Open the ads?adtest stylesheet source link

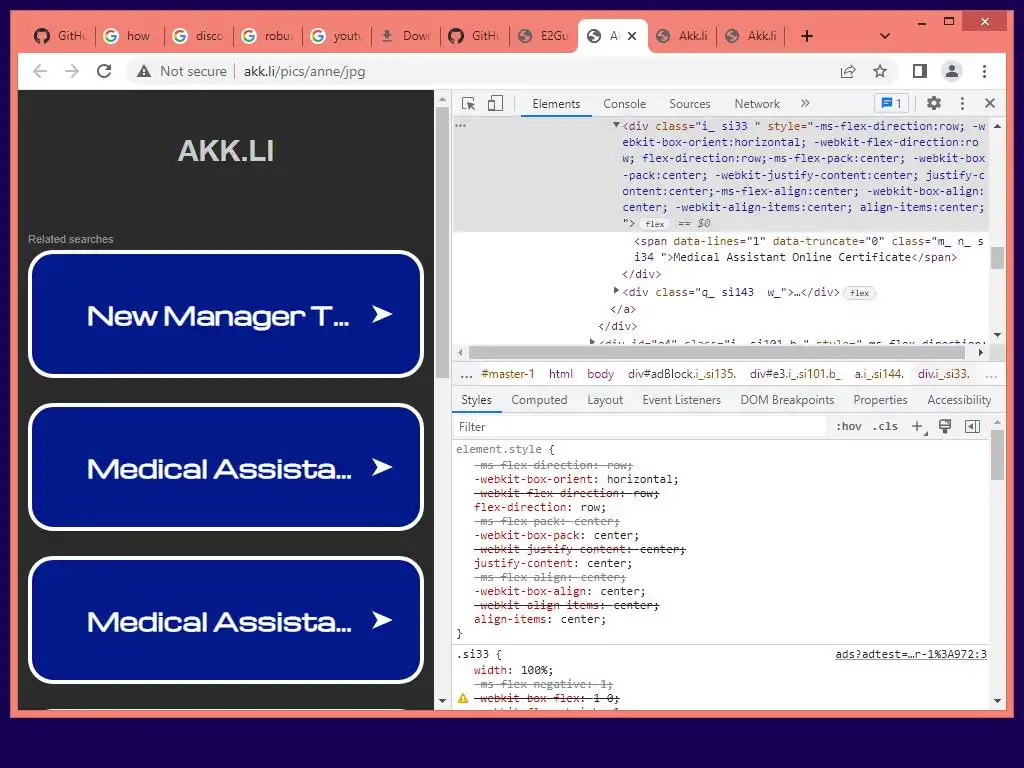coord(910,654)
